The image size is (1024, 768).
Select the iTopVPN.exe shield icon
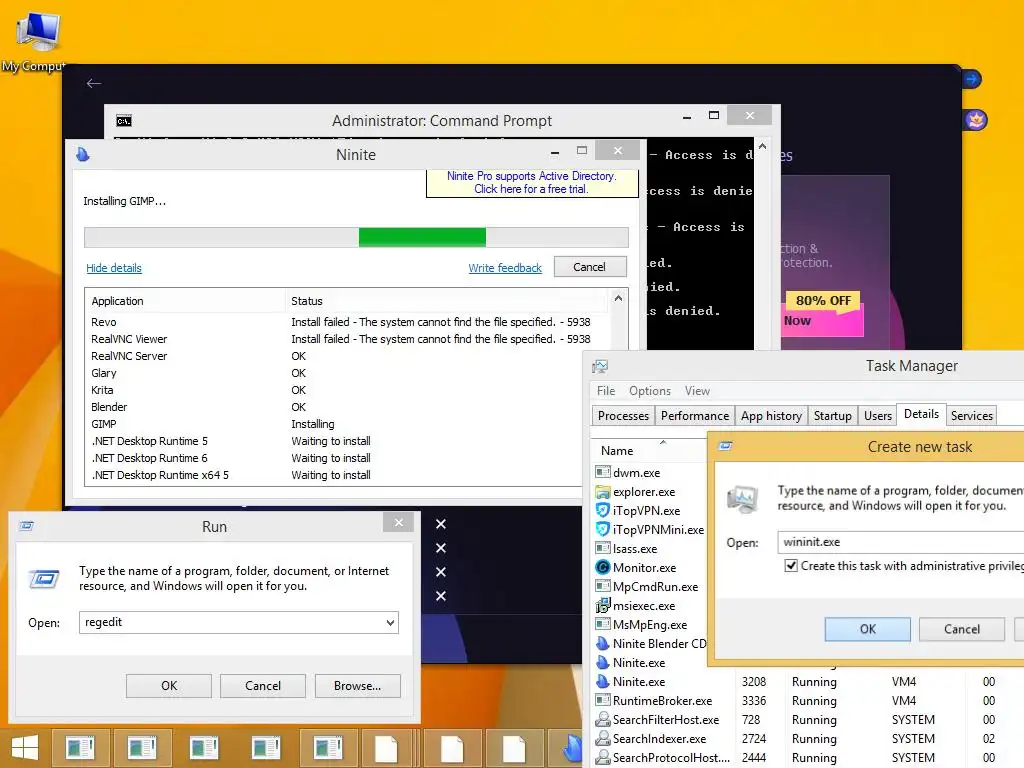(603, 511)
